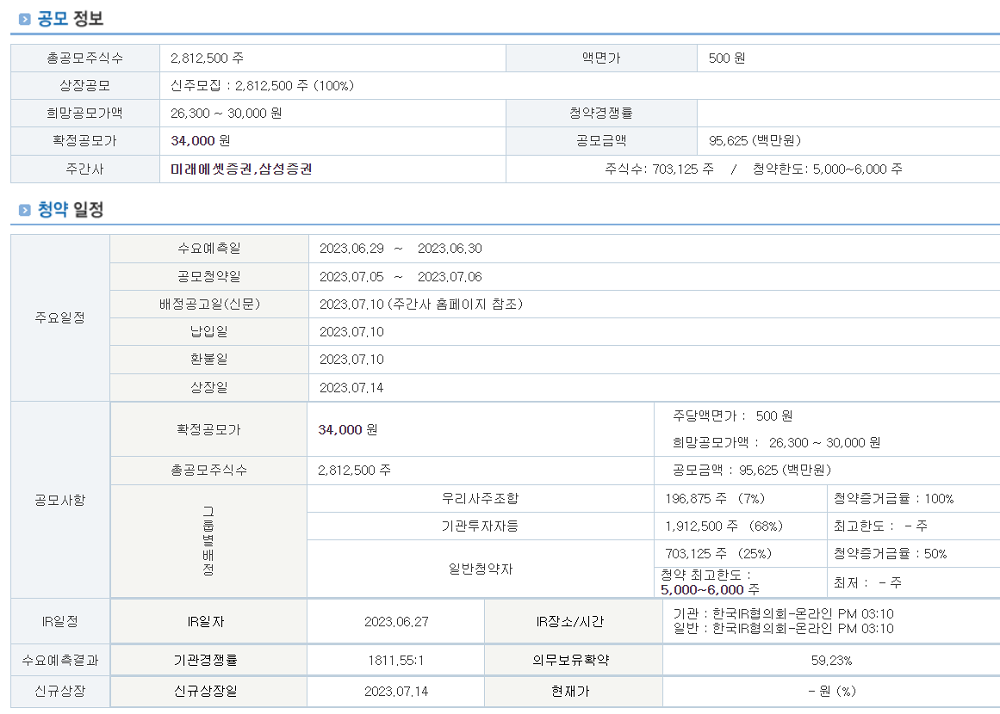Select the 공모청약일 end date 2023.07.06

click(x=450, y=277)
